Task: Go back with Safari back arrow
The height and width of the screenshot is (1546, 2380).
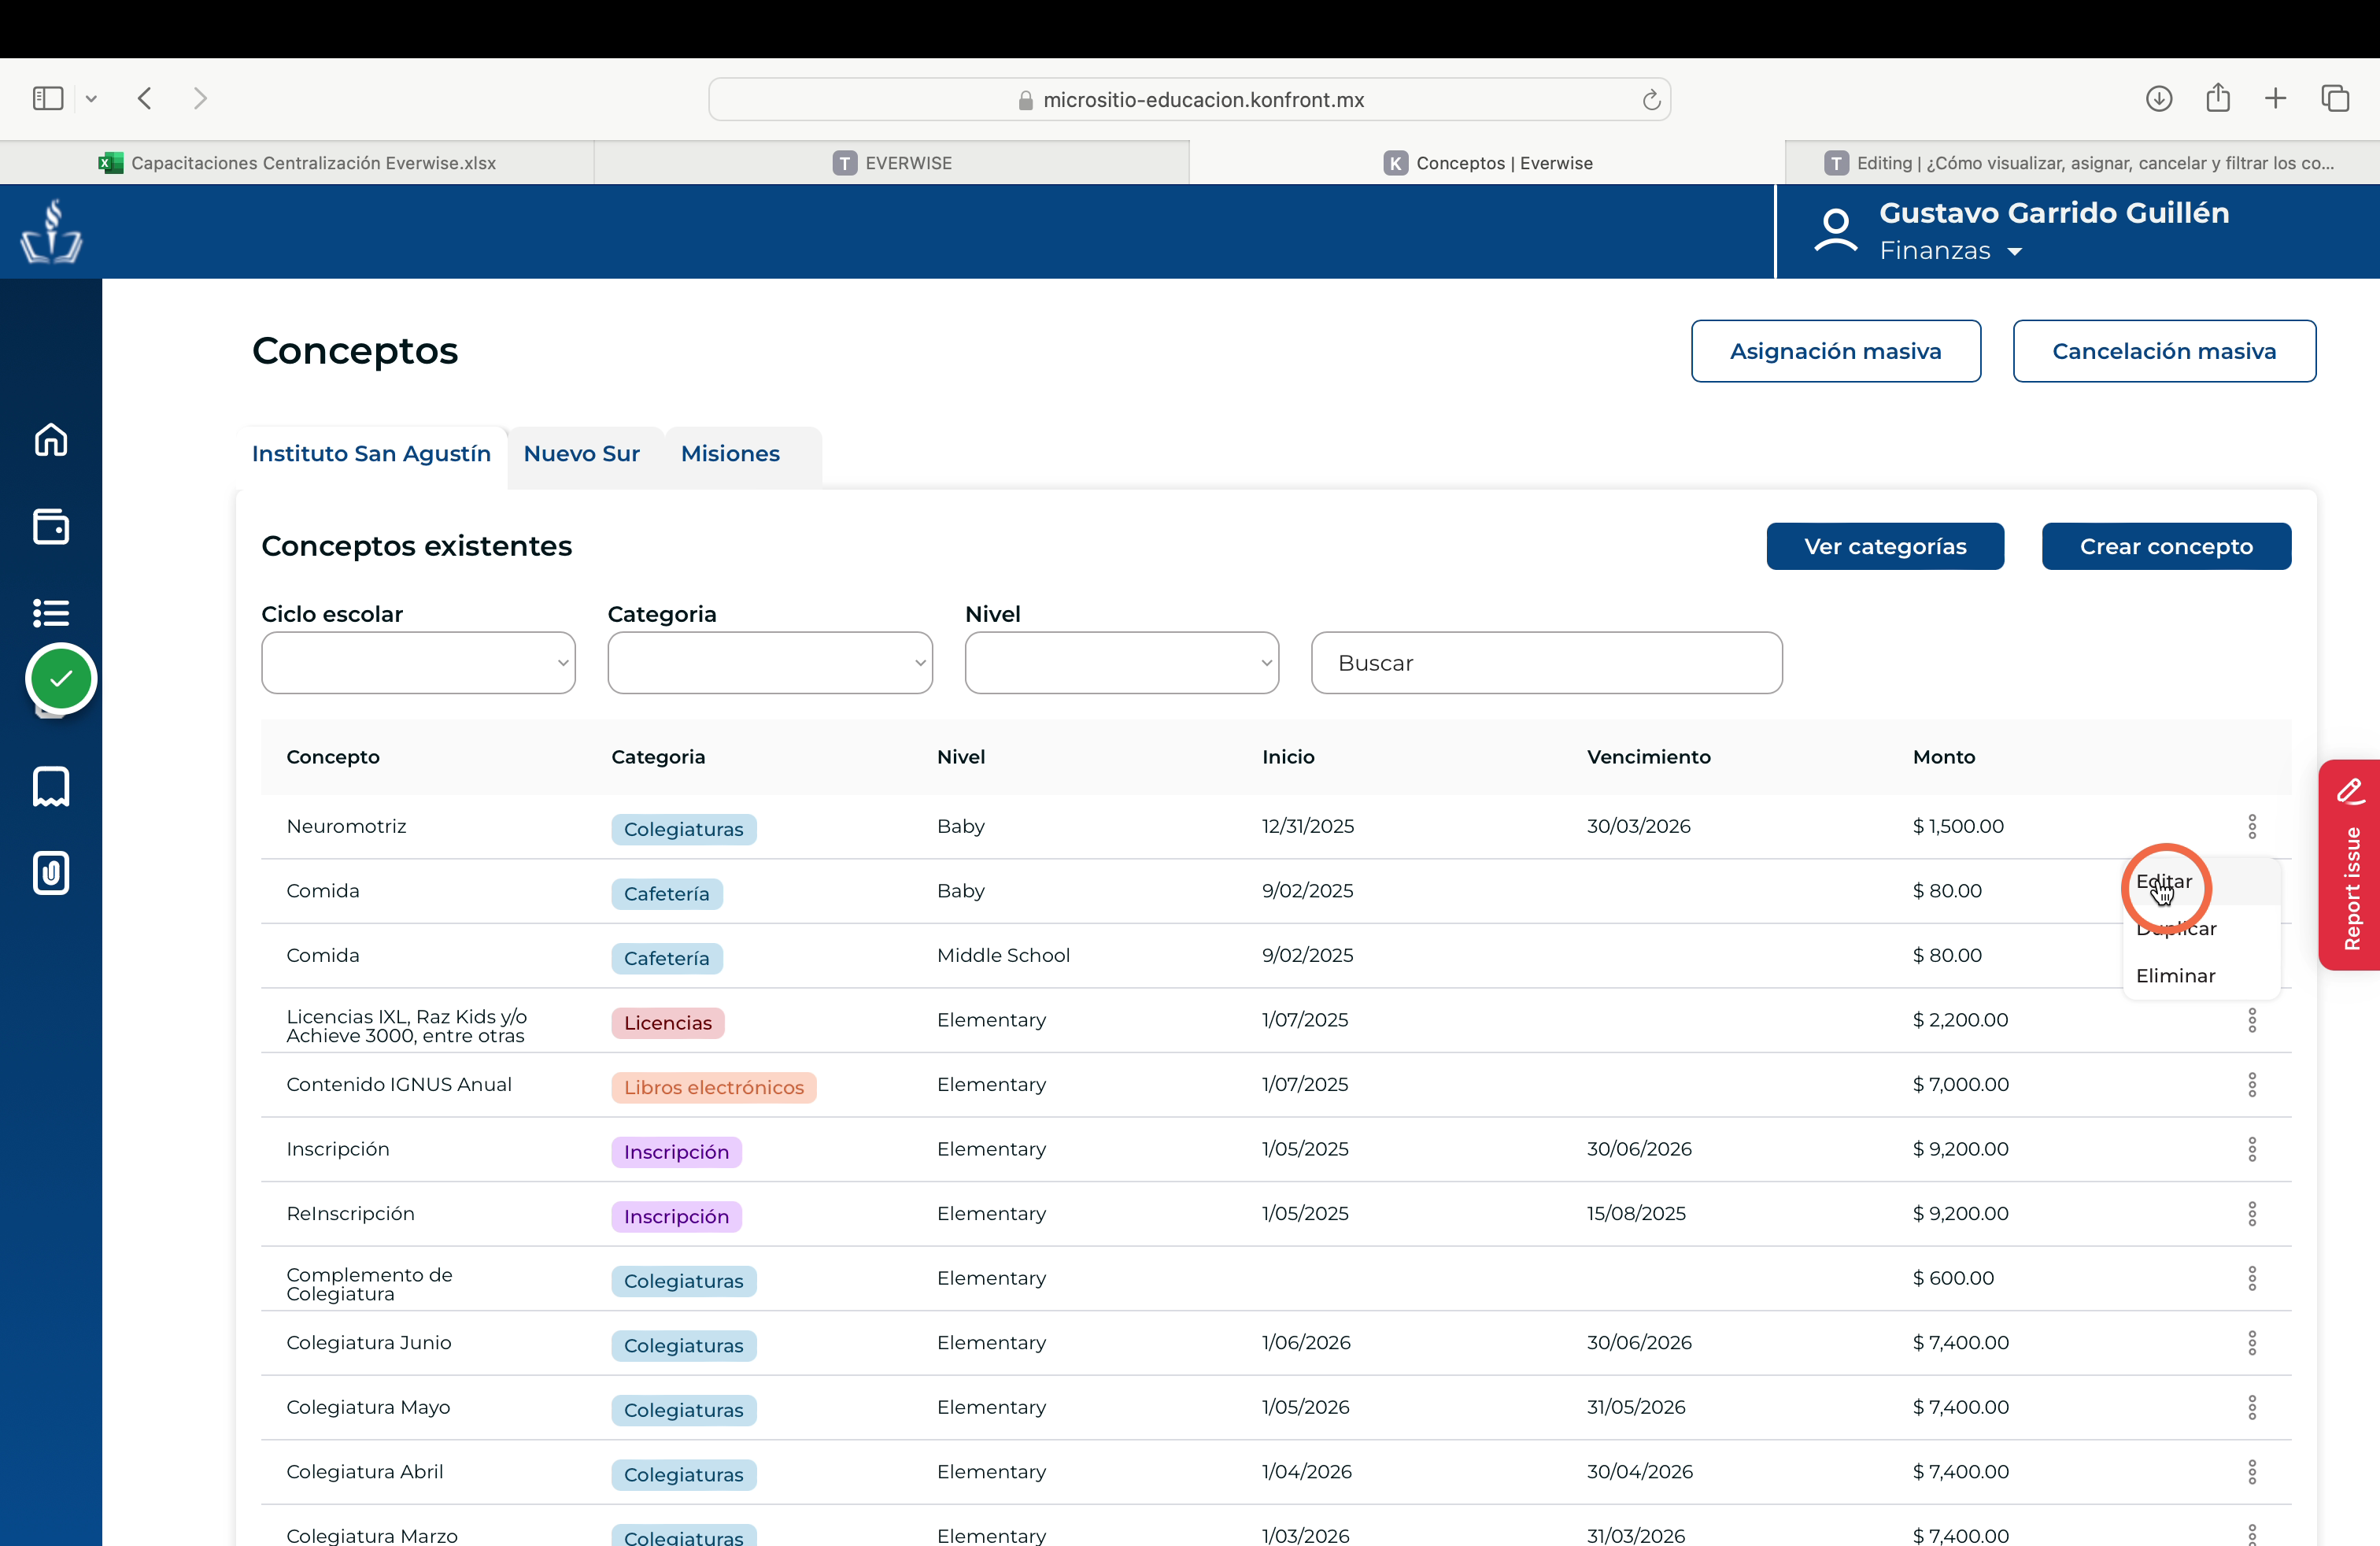Action: click(x=145, y=98)
